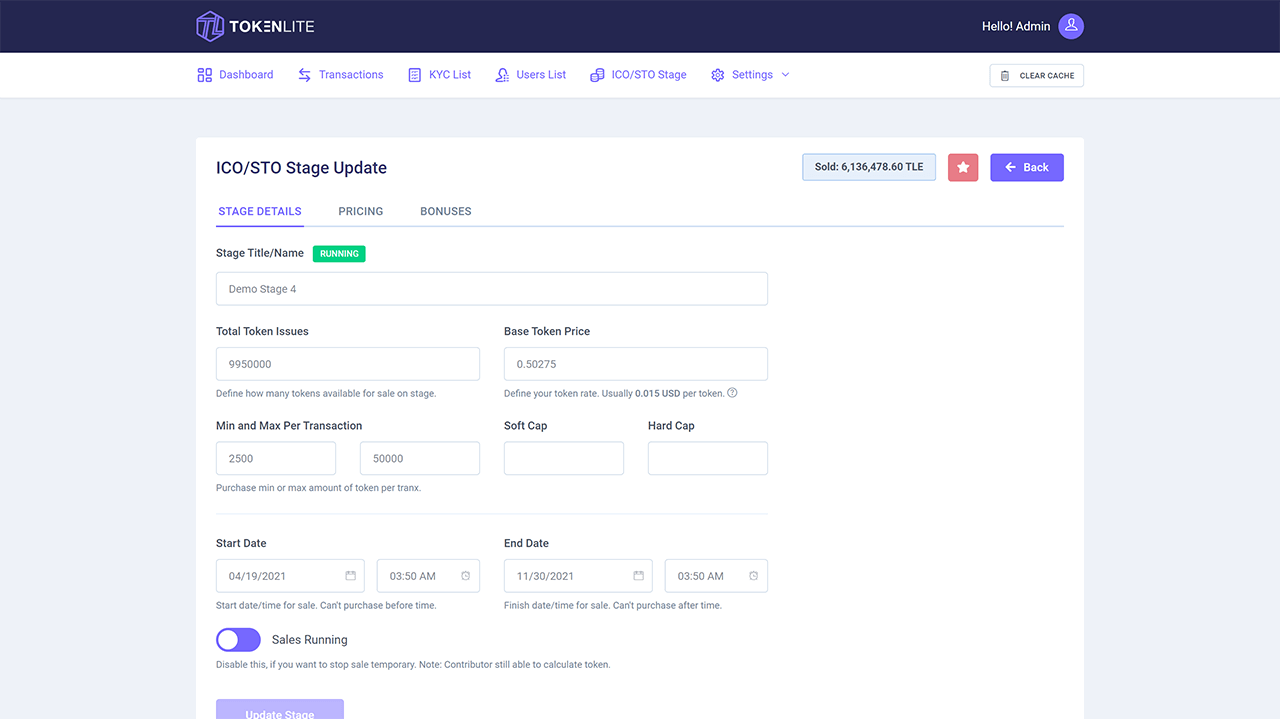Switch to the Bonuses tab
Image resolution: width=1280 pixels, height=720 pixels.
pyautogui.click(x=445, y=211)
